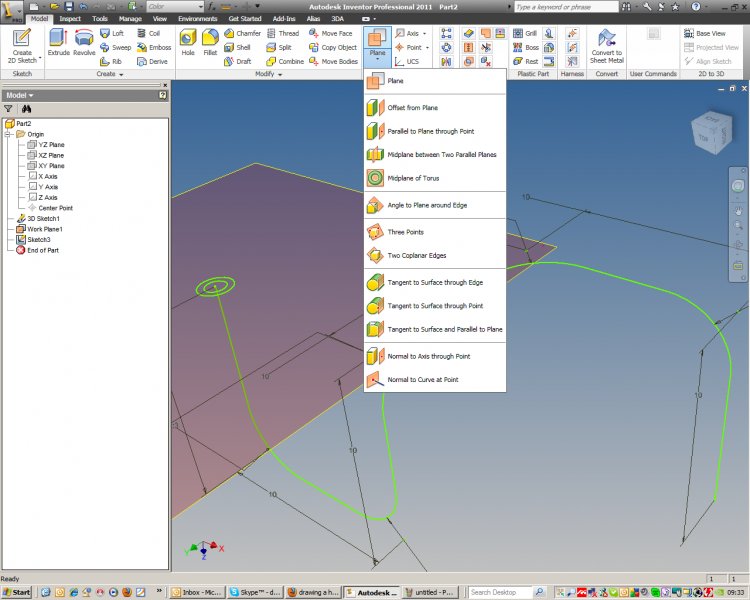Pick the Split tool
The width and height of the screenshot is (750, 600).
tap(279, 47)
